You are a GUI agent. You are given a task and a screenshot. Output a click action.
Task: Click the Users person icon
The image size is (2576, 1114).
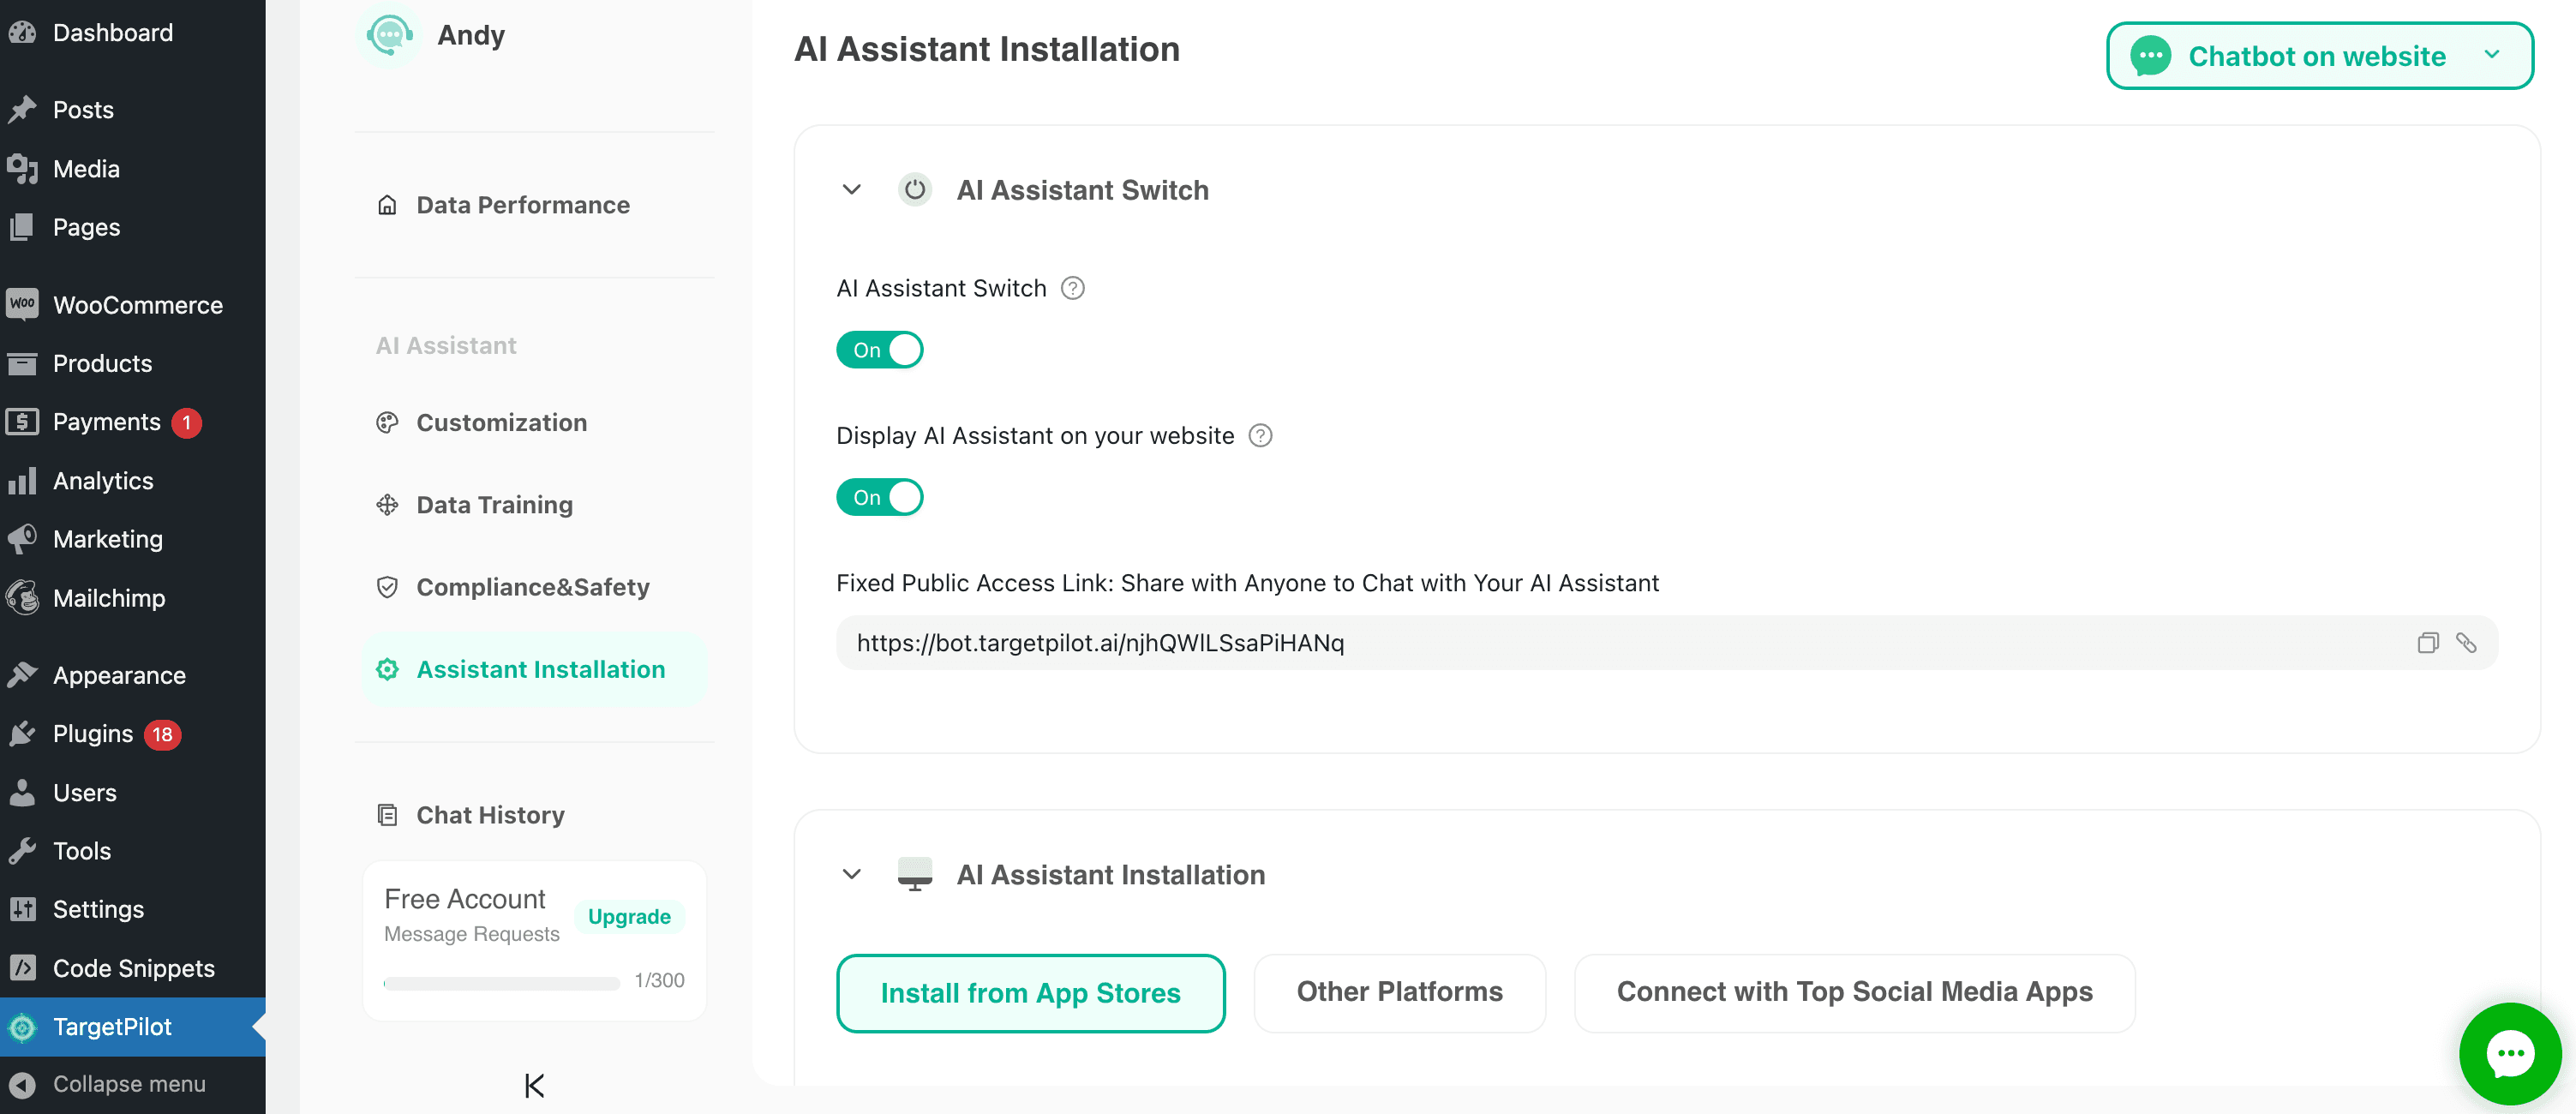(22, 792)
